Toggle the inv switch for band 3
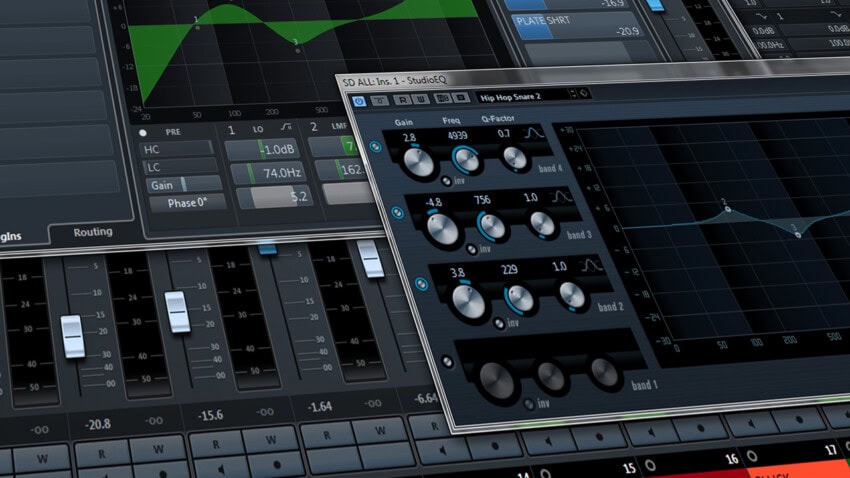The width and height of the screenshot is (850, 478). (472, 250)
